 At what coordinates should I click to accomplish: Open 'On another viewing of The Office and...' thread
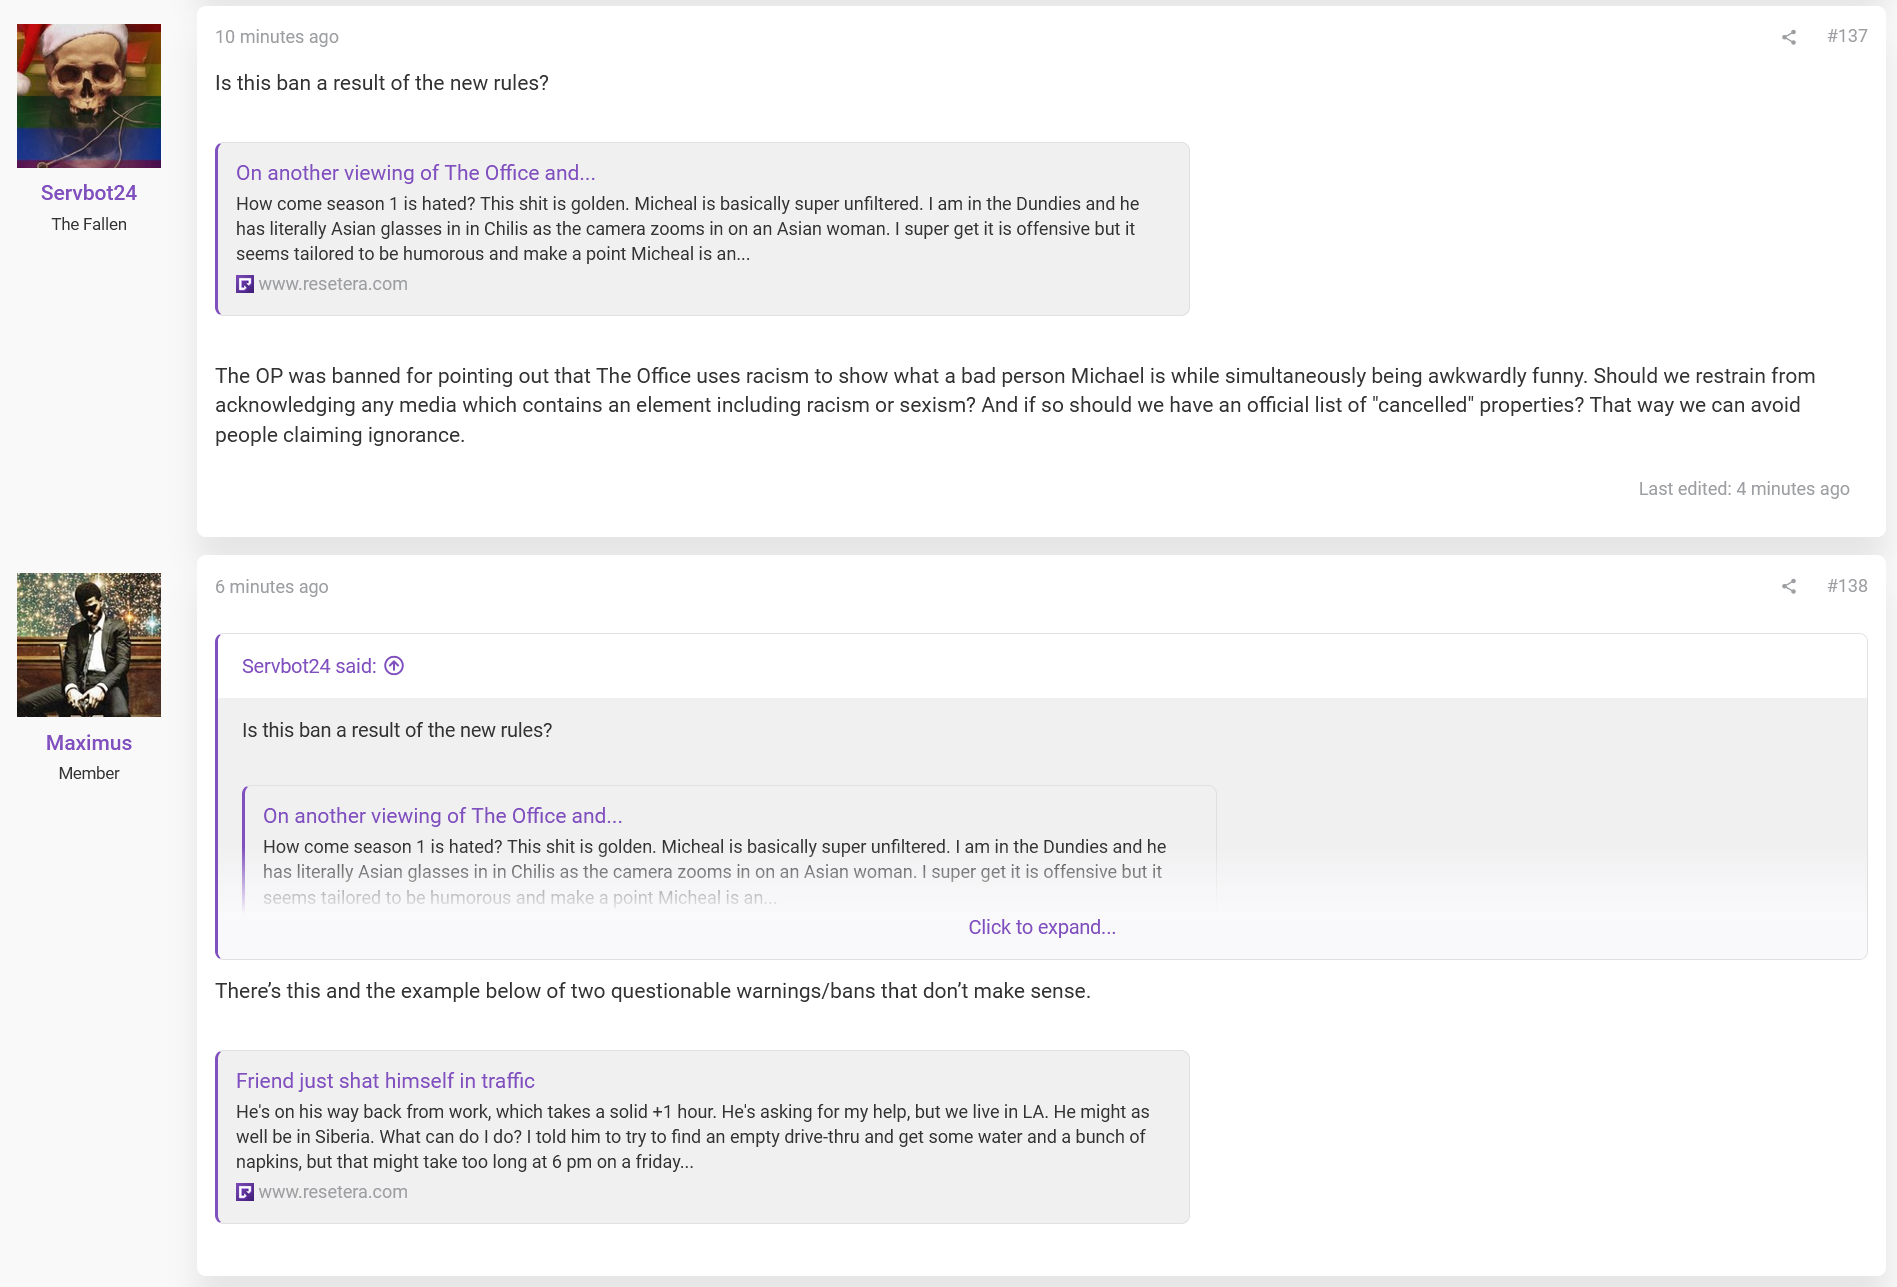pyautogui.click(x=416, y=173)
